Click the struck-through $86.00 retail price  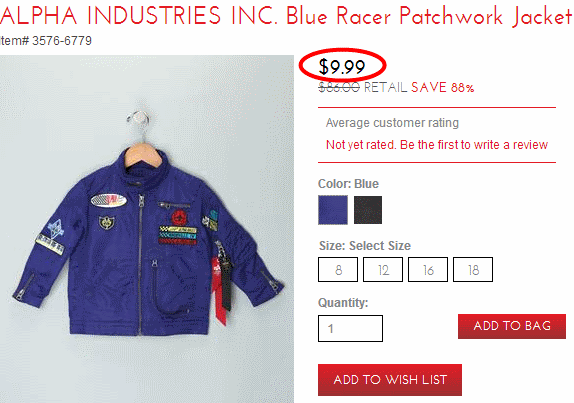pyautogui.click(x=339, y=87)
